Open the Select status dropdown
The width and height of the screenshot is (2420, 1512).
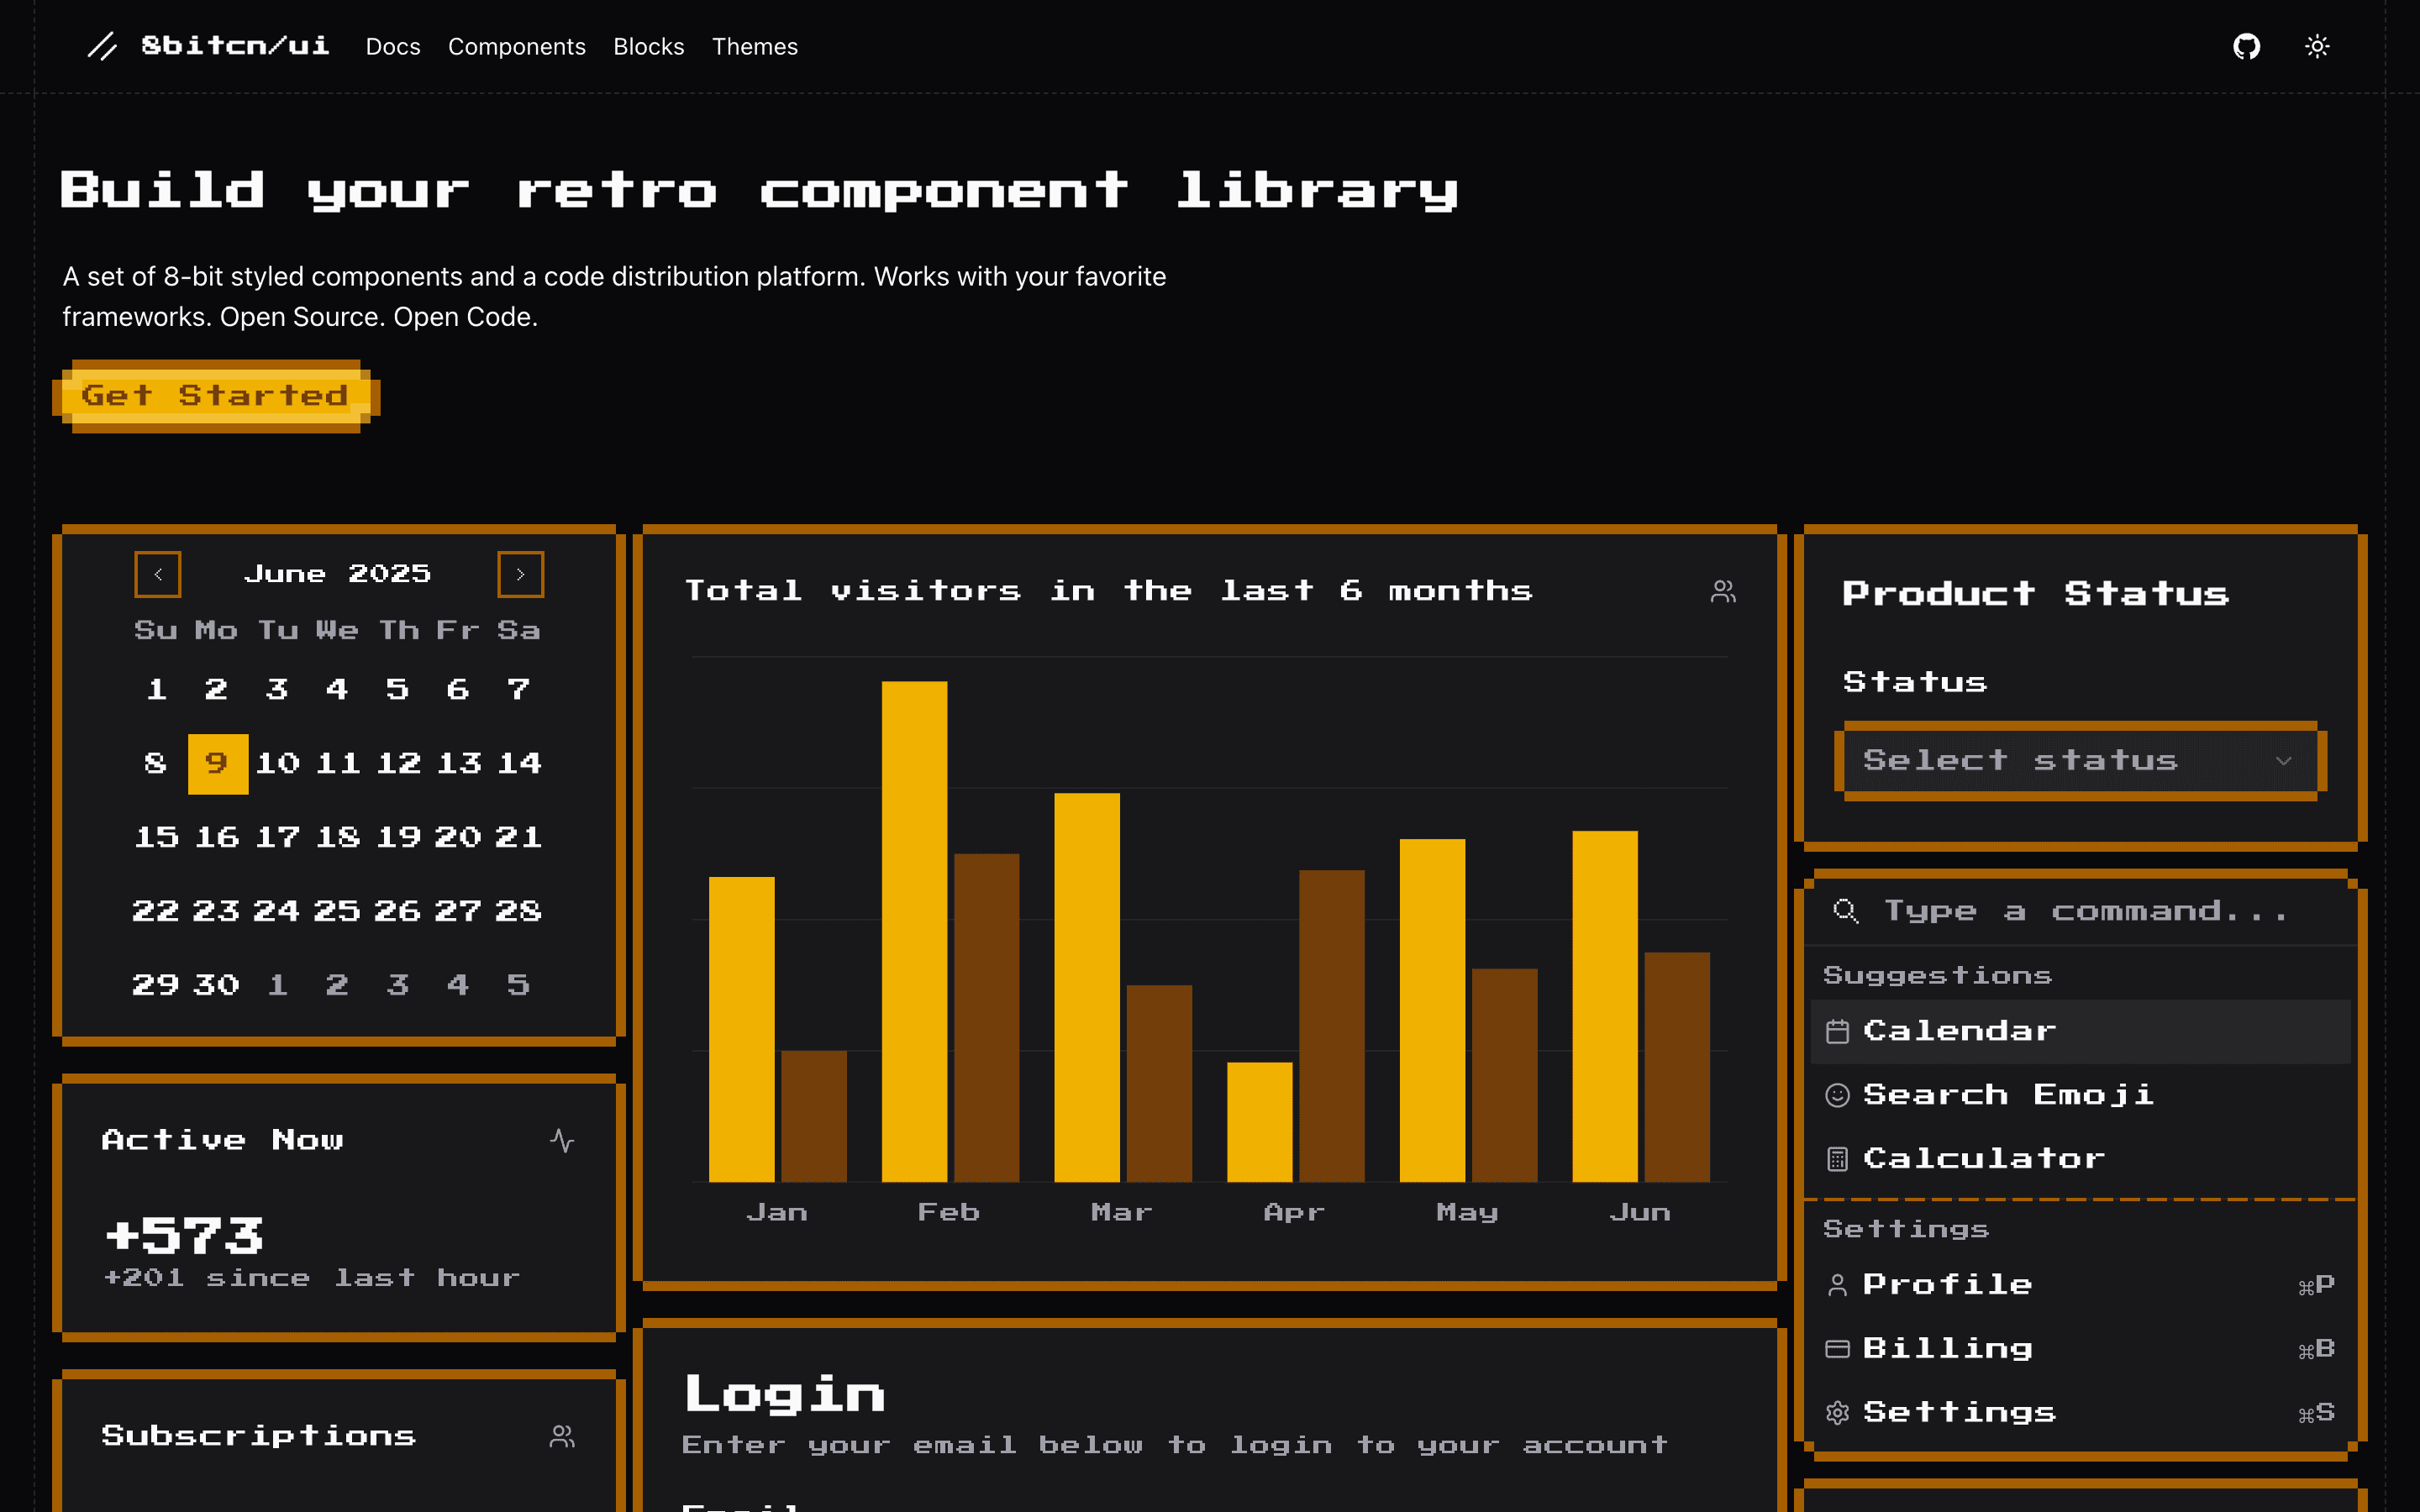pos(2080,761)
